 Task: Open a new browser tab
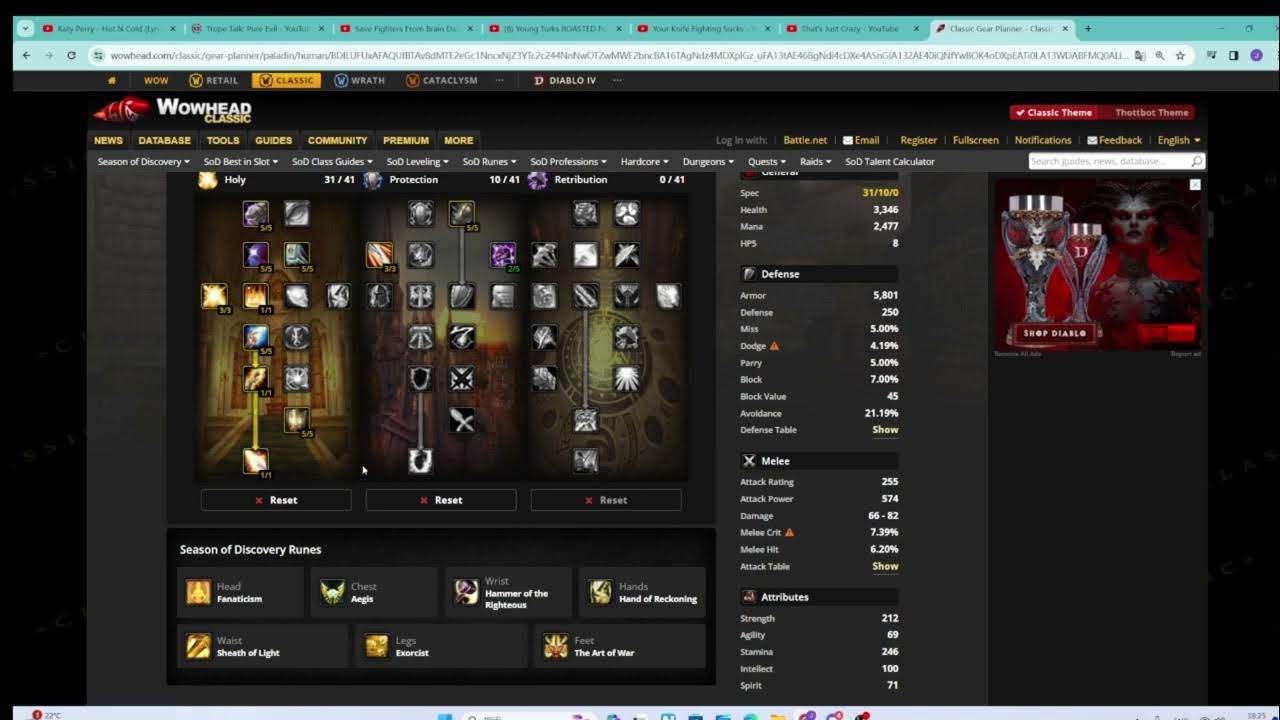click(1088, 28)
